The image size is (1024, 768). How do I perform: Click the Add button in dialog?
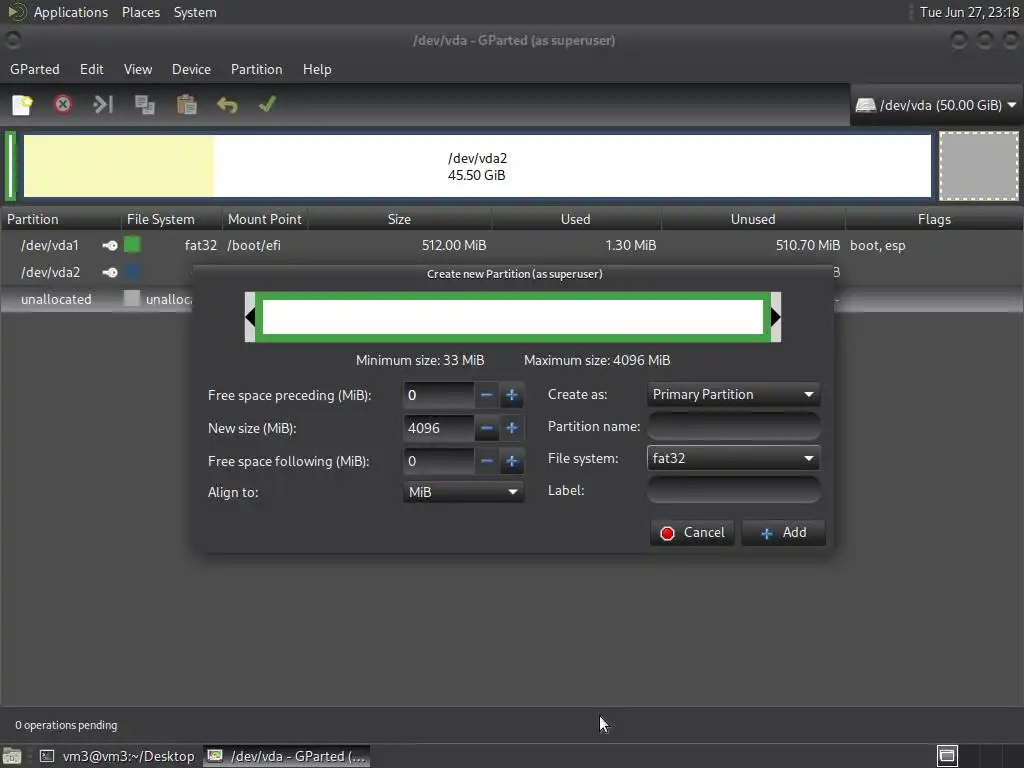click(783, 533)
